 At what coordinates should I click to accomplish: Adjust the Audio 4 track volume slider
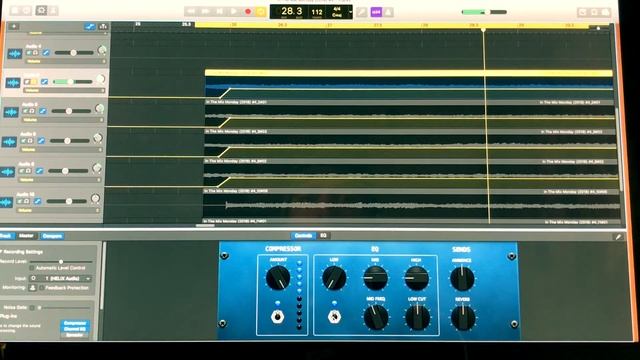coord(73,53)
